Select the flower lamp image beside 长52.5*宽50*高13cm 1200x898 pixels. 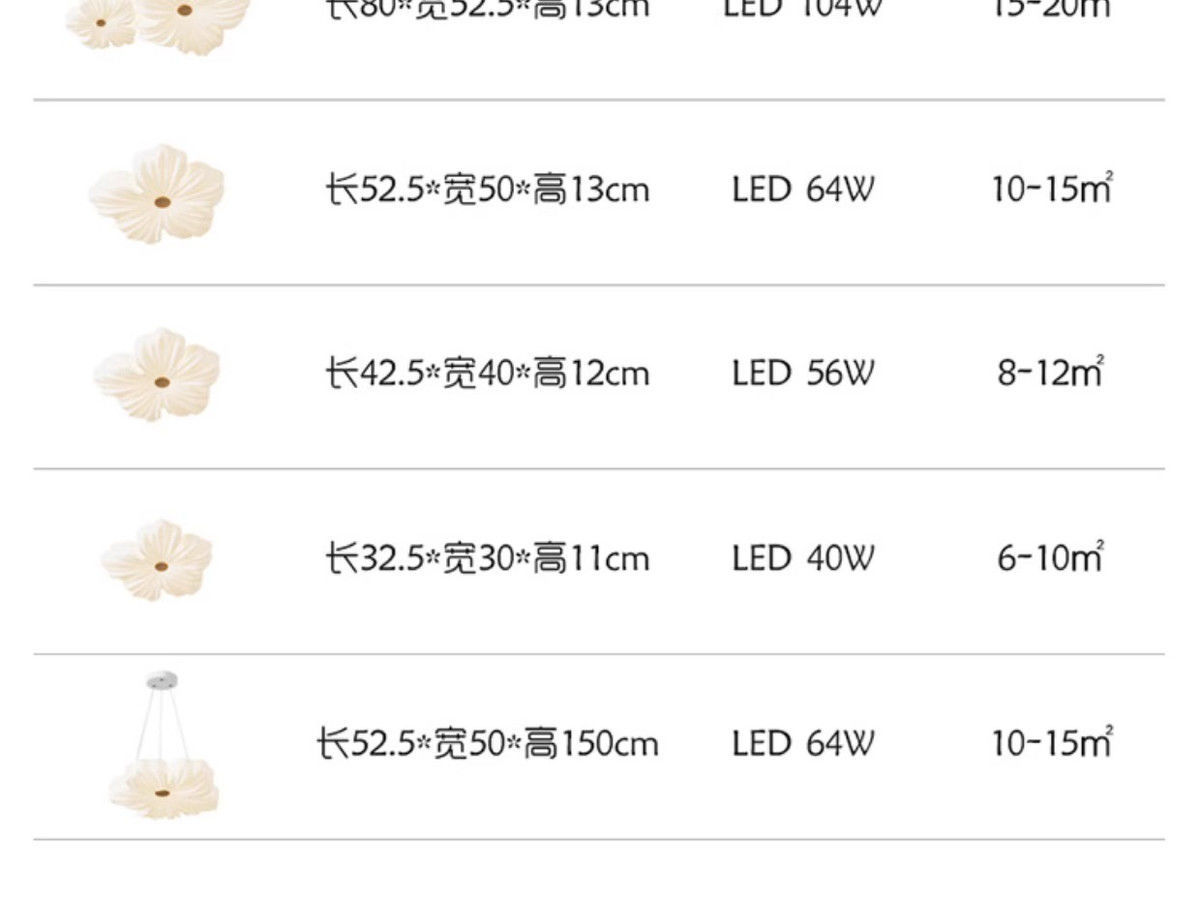pyautogui.click(x=158, y=193)
